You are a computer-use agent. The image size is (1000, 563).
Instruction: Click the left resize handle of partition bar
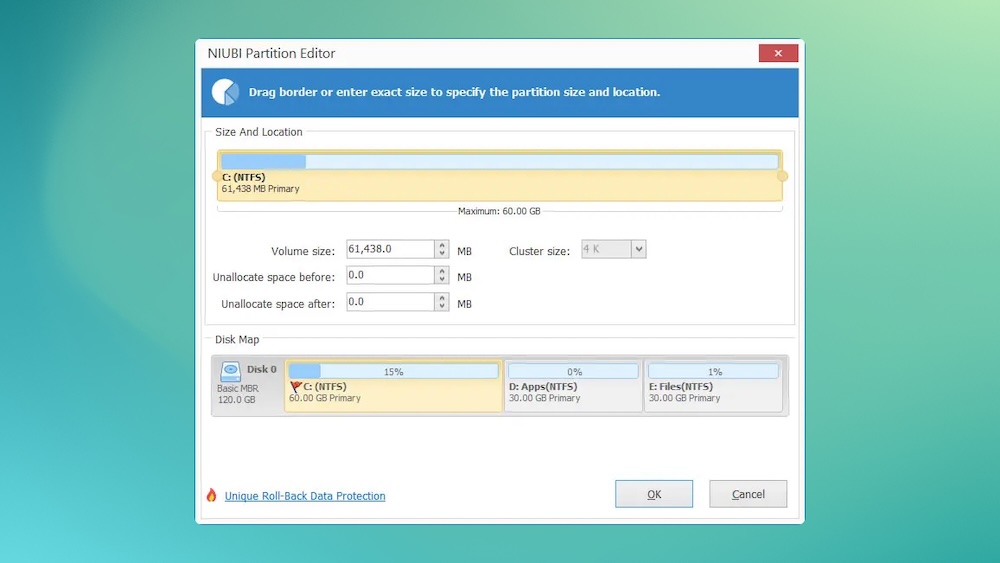tap(217, 176)
